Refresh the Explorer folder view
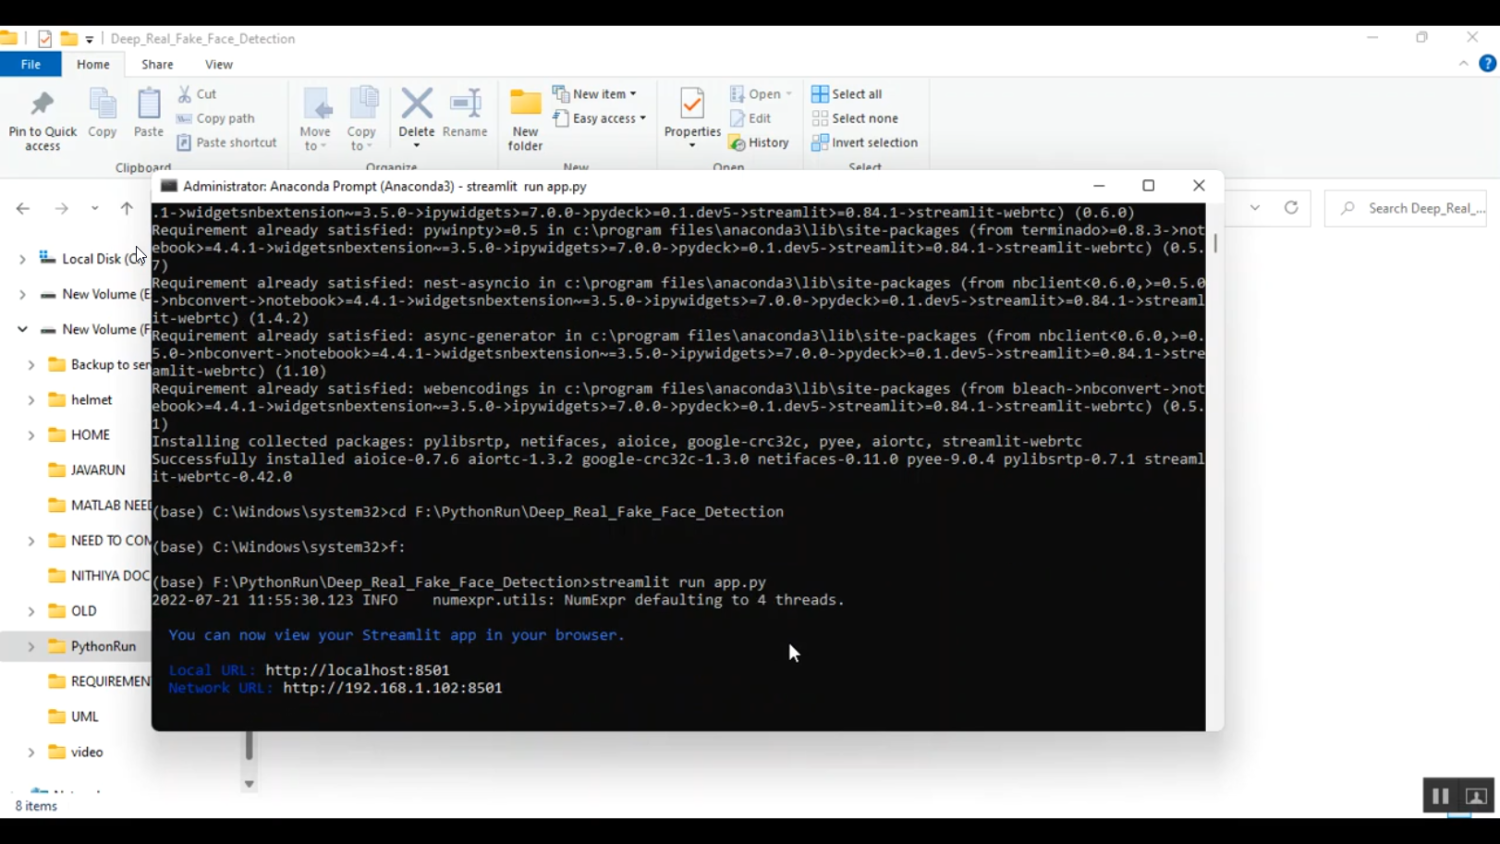Image resolution: width=1500 pixels, height=844 pixels. tap(1292, 208)
